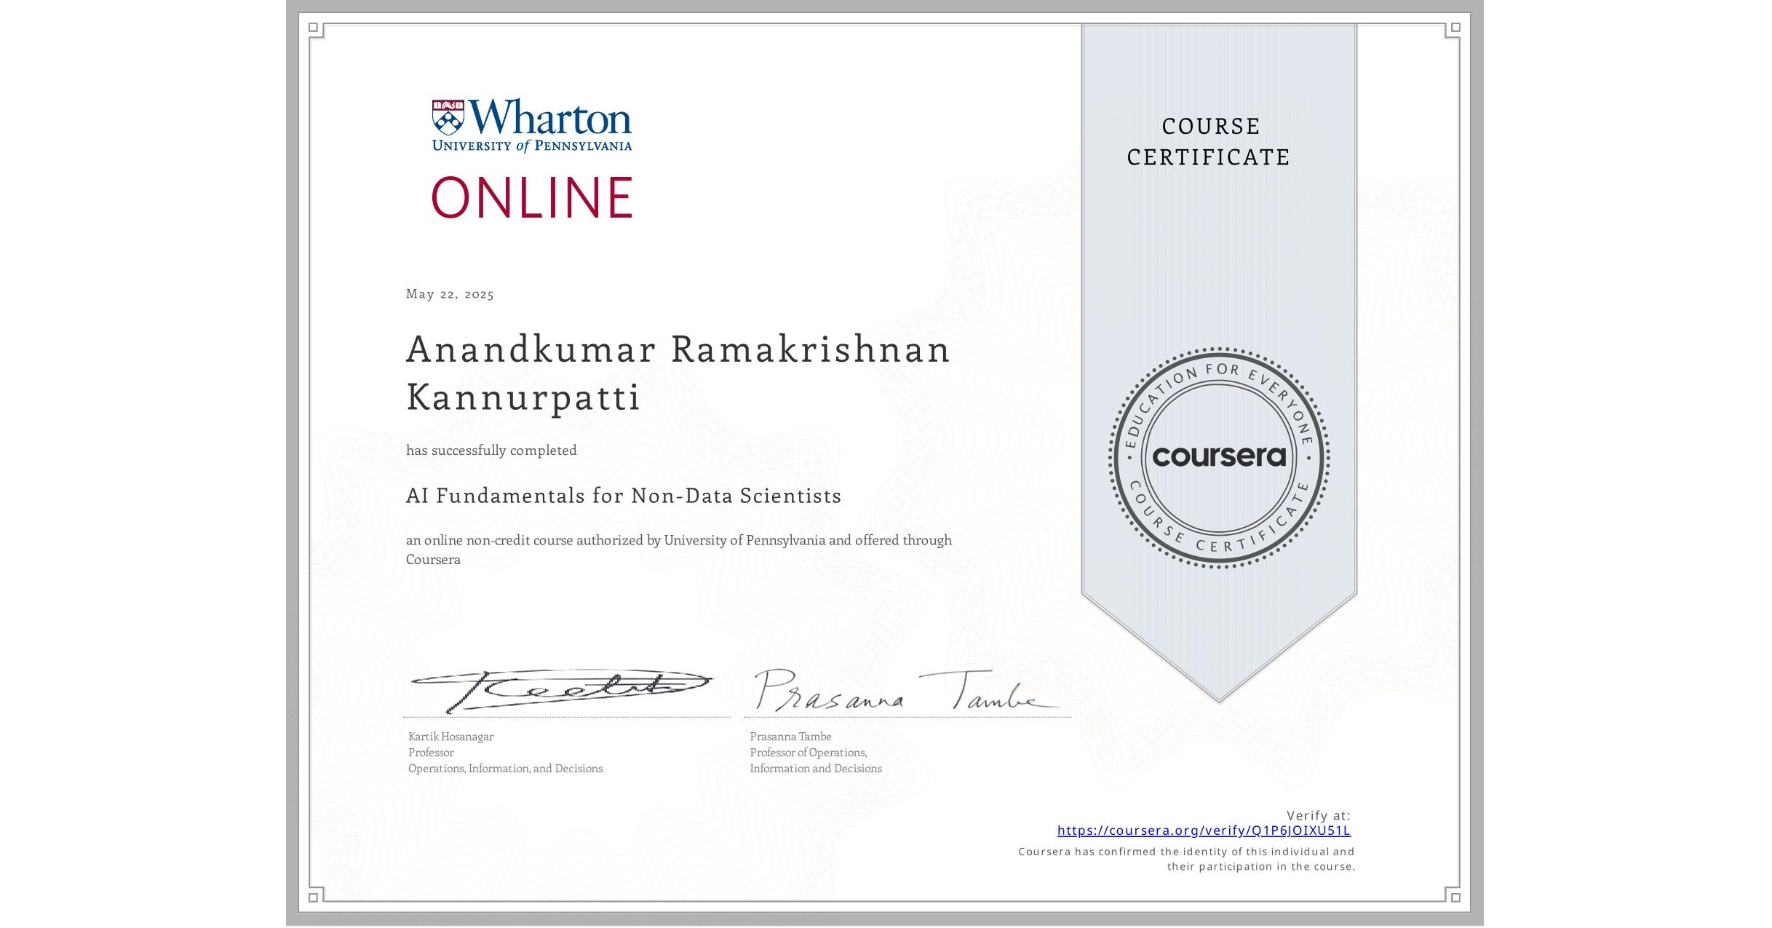The height and width of the screenshot is (928, 1772).
Task: Click the Coursera certificate seal
Action: 1218,458
